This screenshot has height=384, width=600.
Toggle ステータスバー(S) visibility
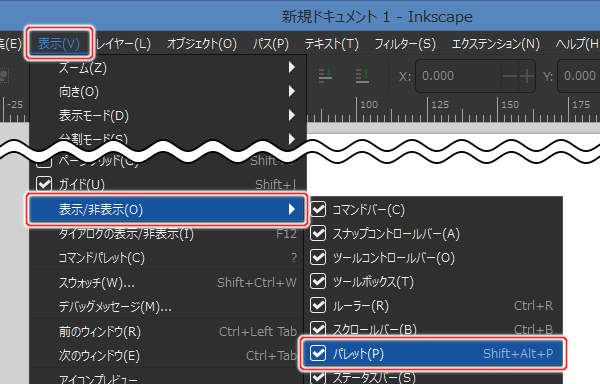[x=318, y=377]
